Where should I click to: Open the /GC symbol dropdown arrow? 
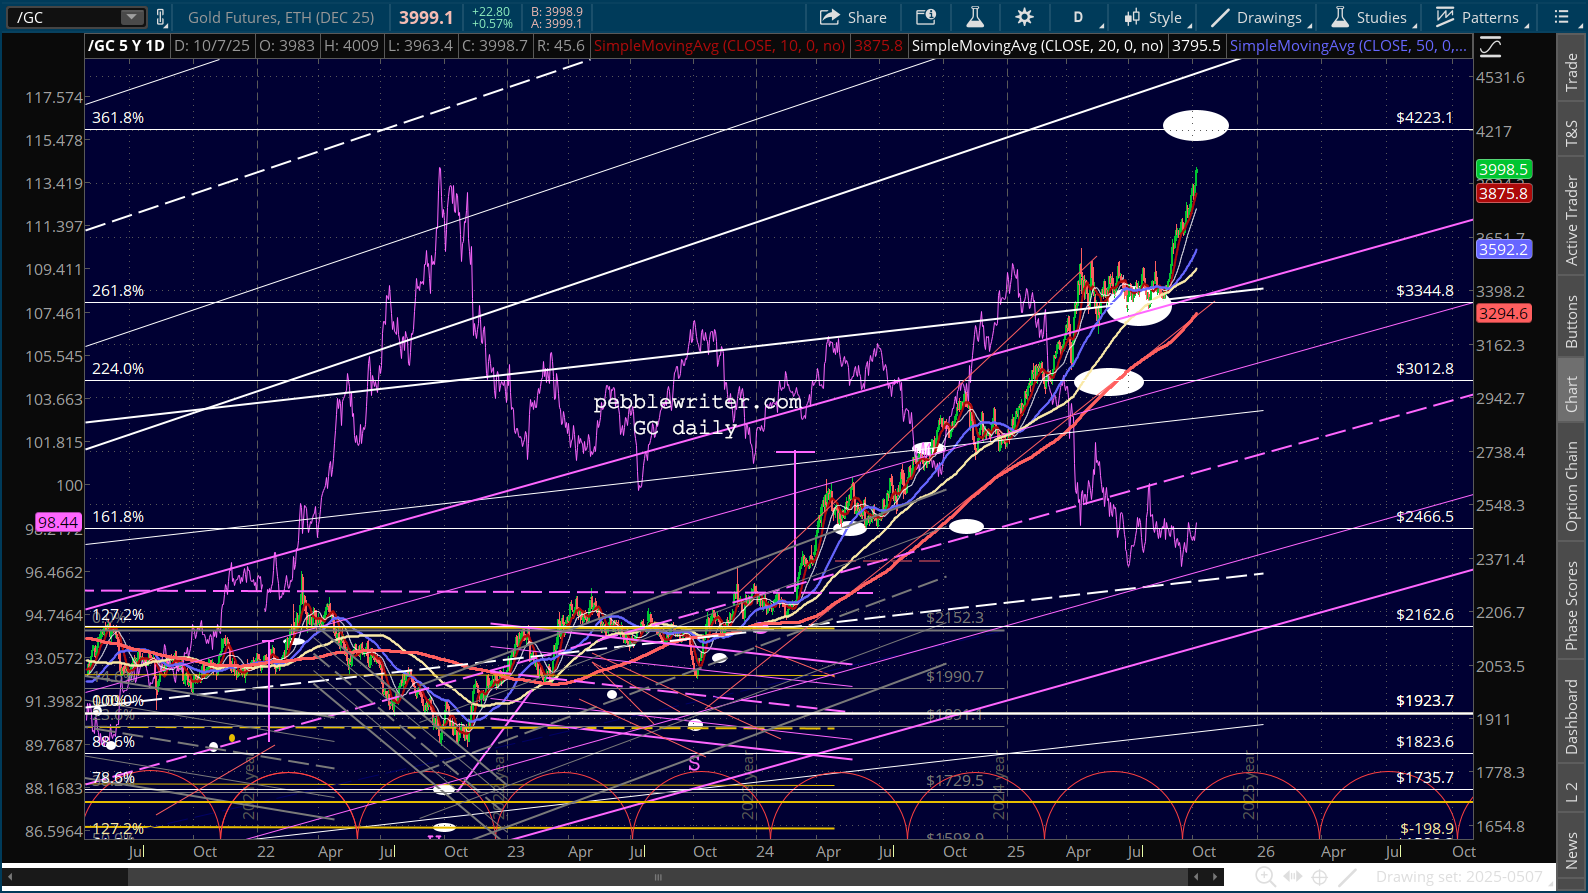coord(132,17)
